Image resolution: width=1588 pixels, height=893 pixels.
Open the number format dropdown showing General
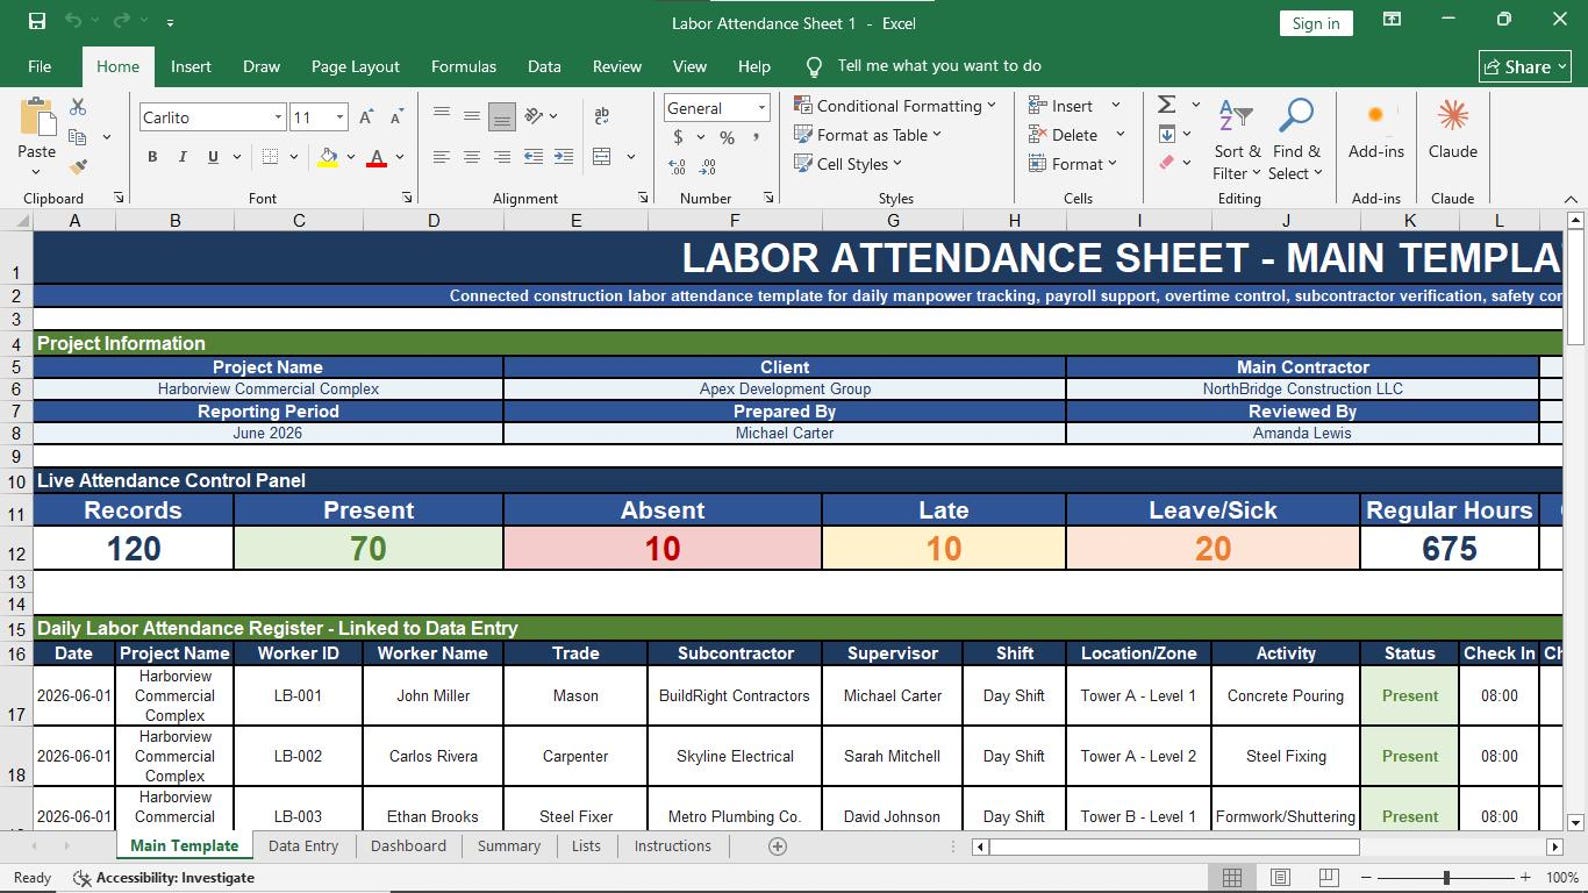pos(761,108)
